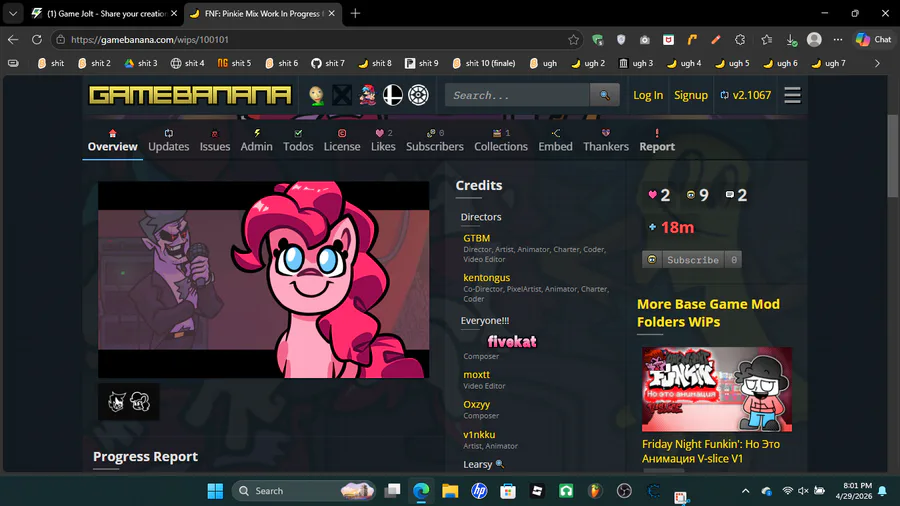Add this page to favorites star
Image resolution: width=900 pixels, height=506 pixels.
tap(573, 40)
